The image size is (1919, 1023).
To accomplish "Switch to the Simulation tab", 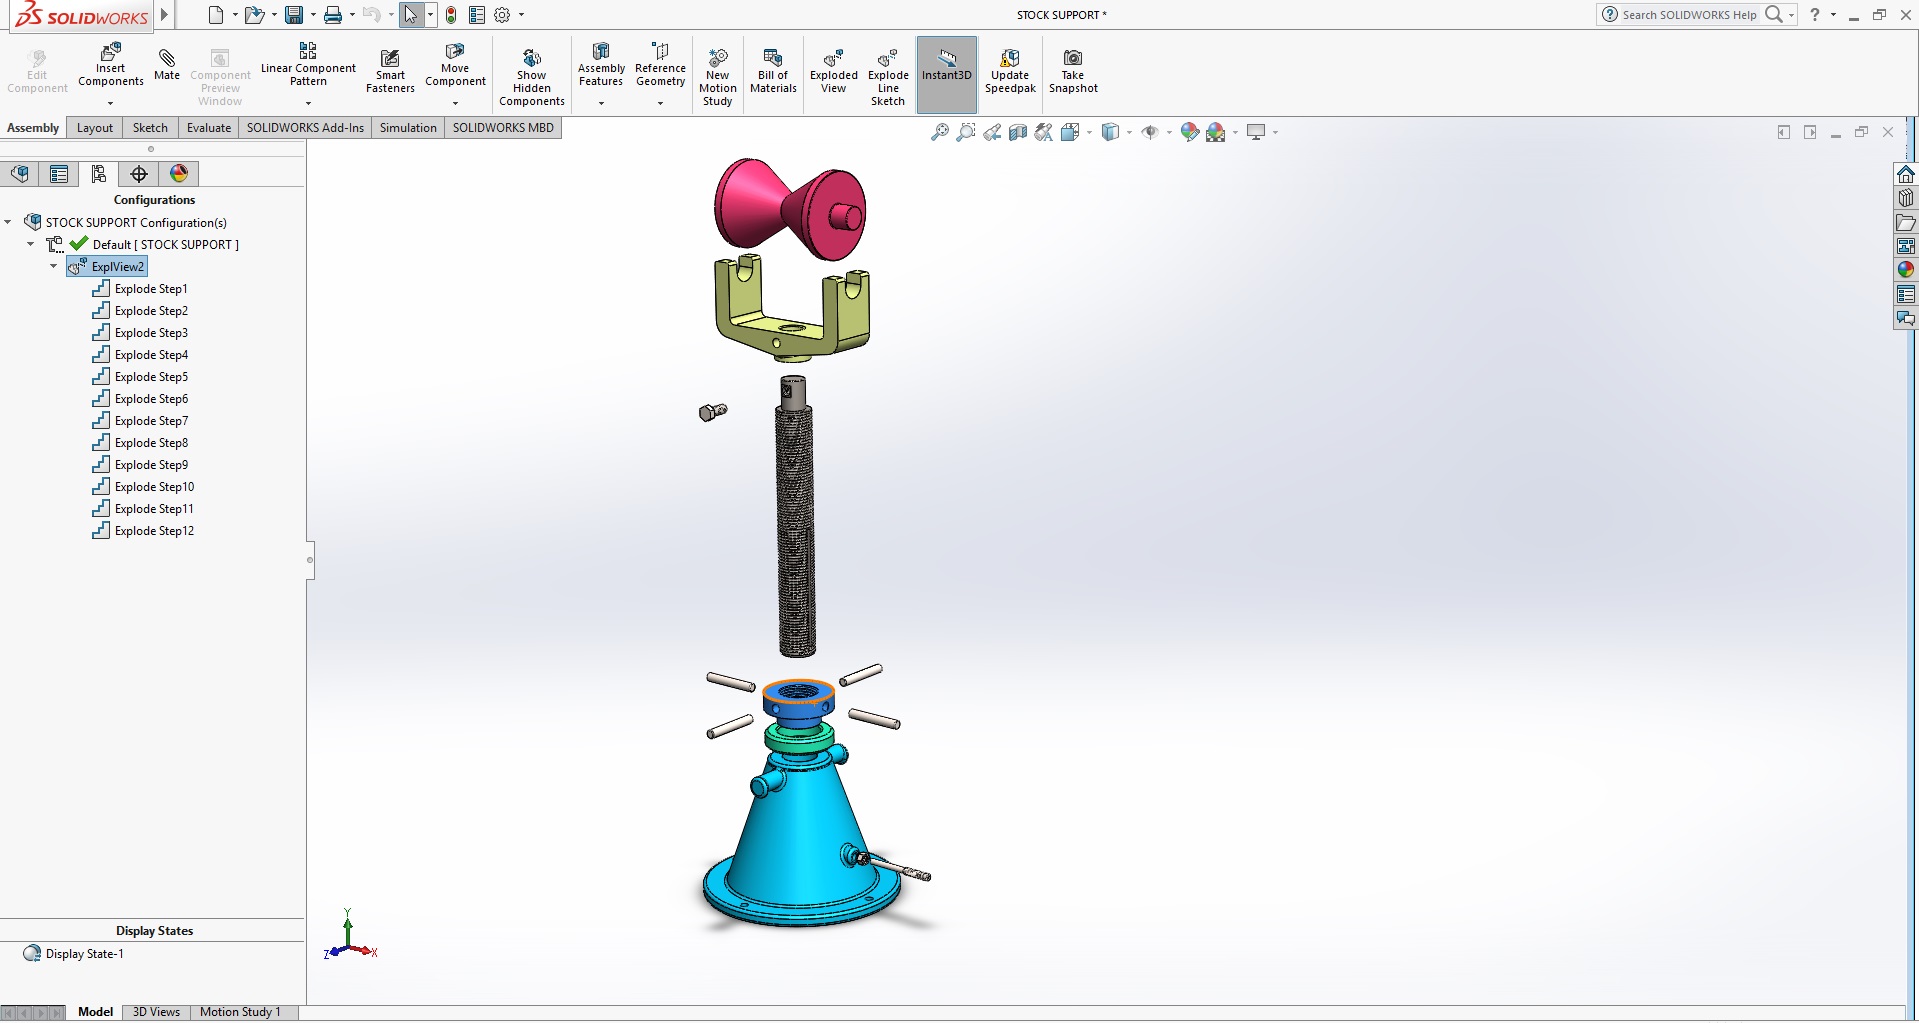I will [408, 128].
